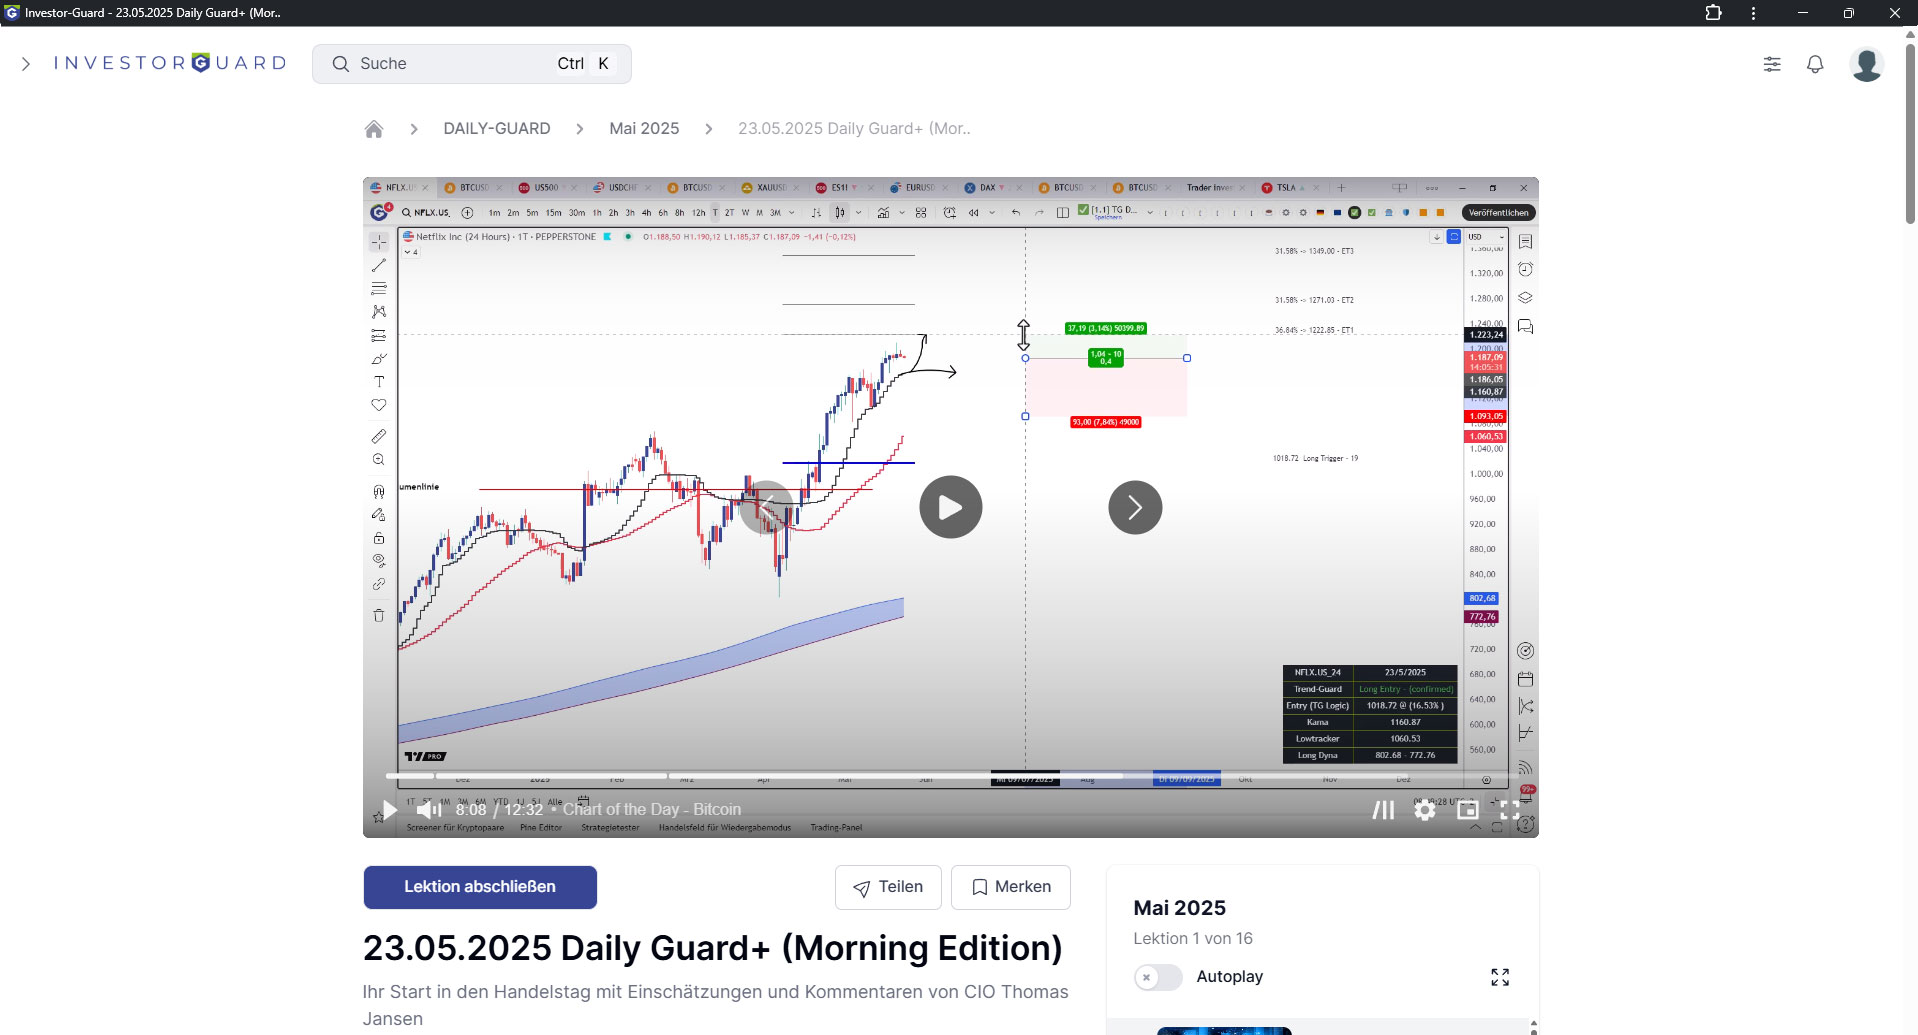The width and height of the screenshot is (1918, 1035).
Task: Open the video chapters list icon
Action: pos(1383,810)
